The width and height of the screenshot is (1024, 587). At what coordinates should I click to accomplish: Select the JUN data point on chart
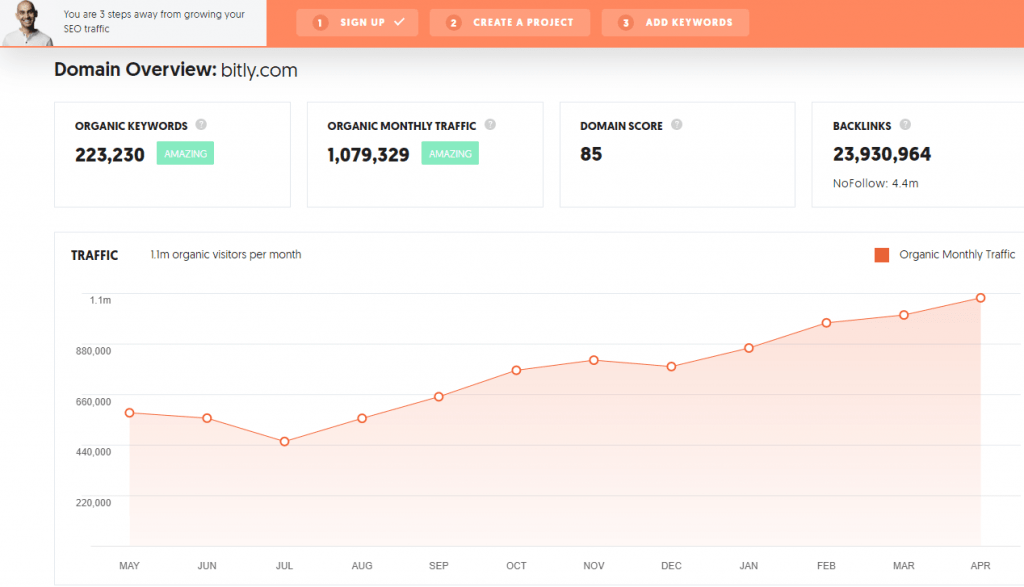coord(207,418)
